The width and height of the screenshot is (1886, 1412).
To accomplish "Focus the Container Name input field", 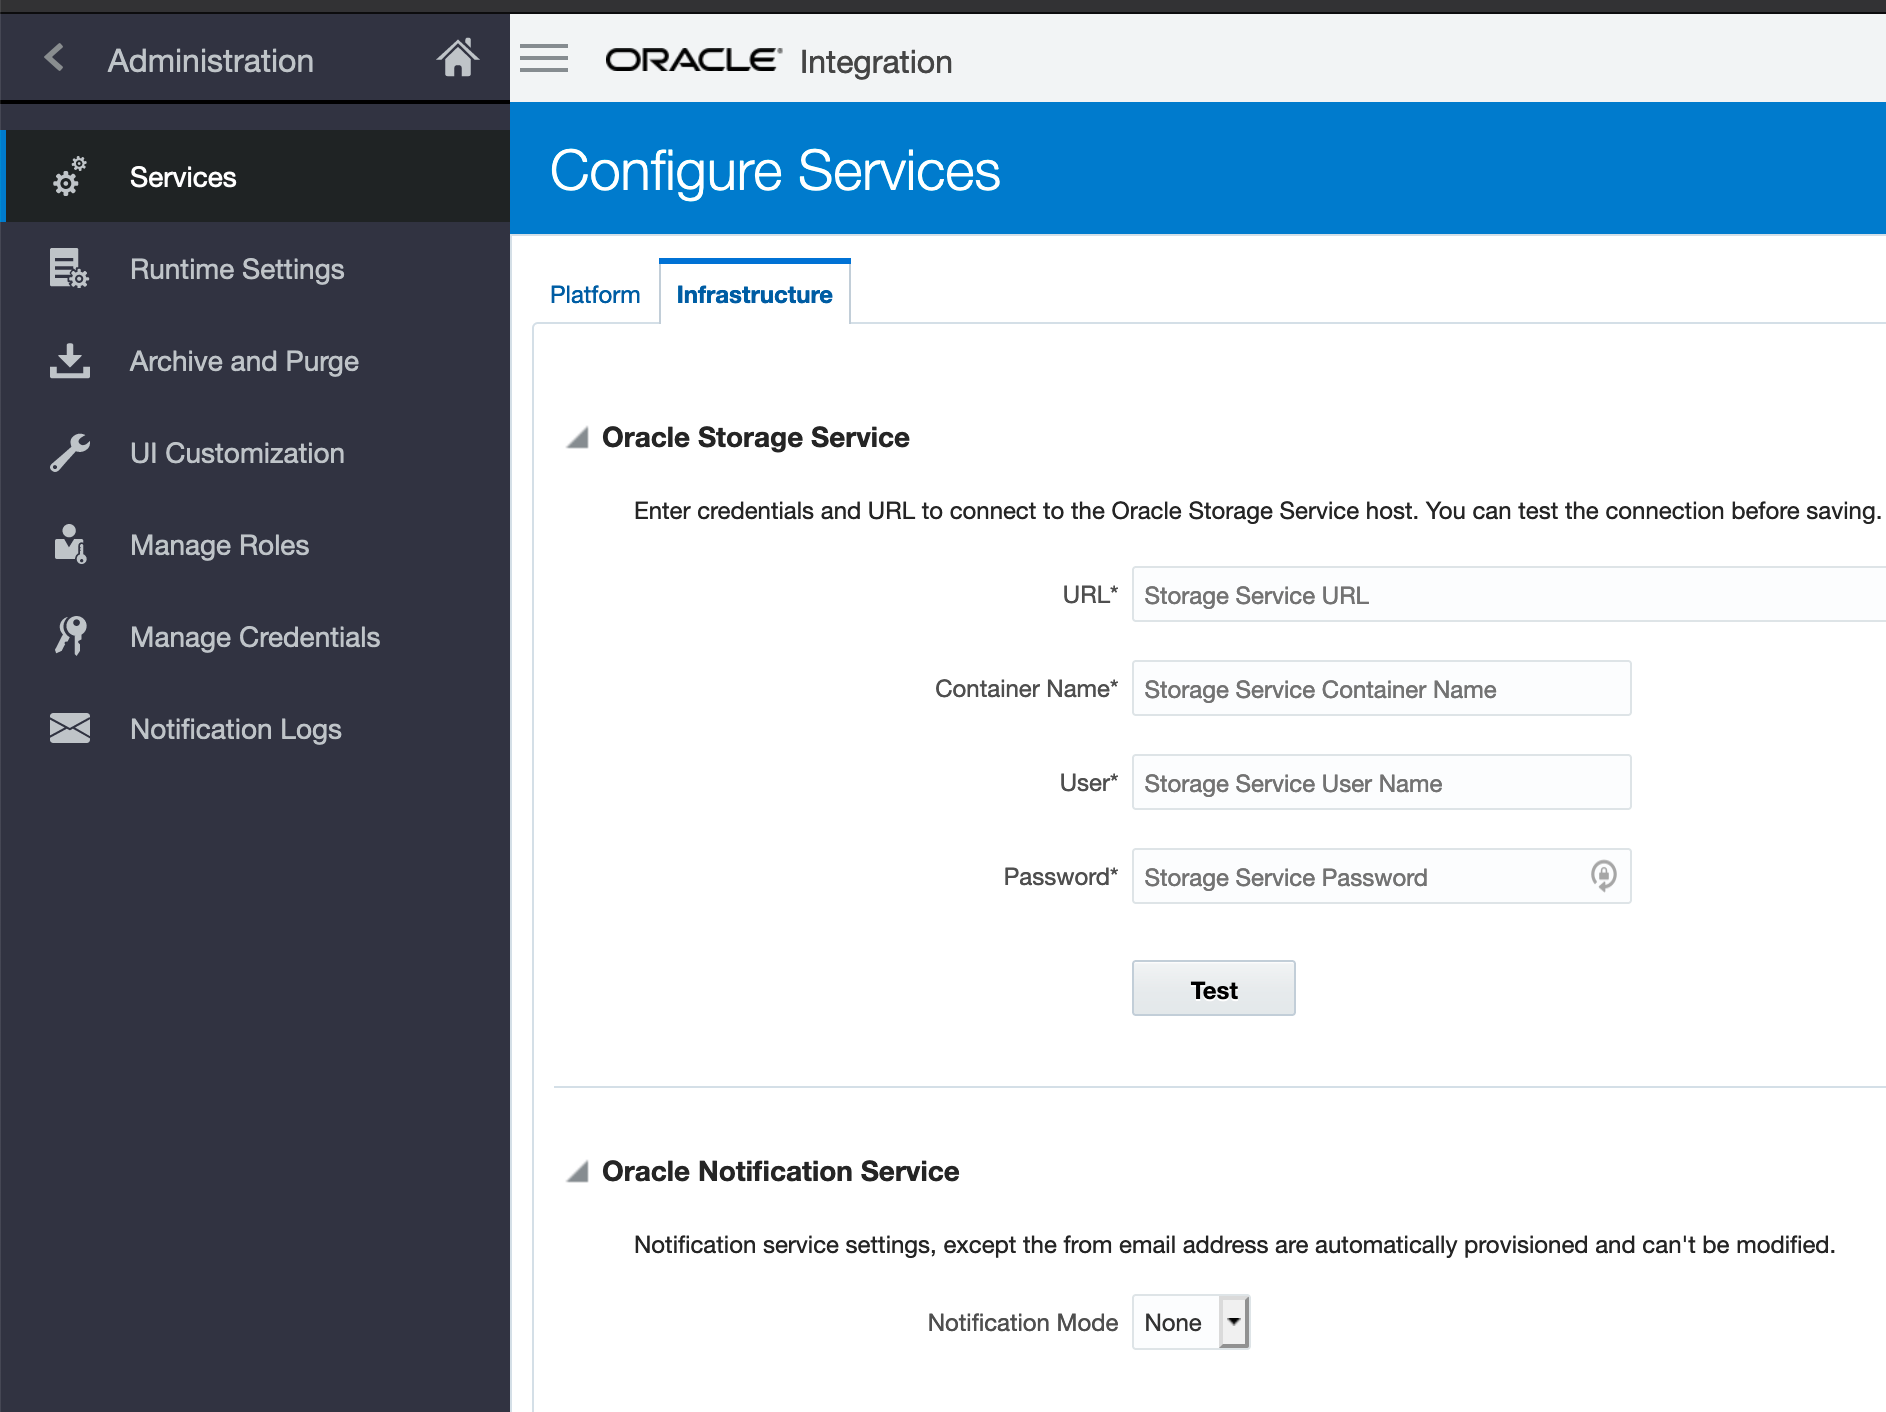I will [x=1381, y=688].
